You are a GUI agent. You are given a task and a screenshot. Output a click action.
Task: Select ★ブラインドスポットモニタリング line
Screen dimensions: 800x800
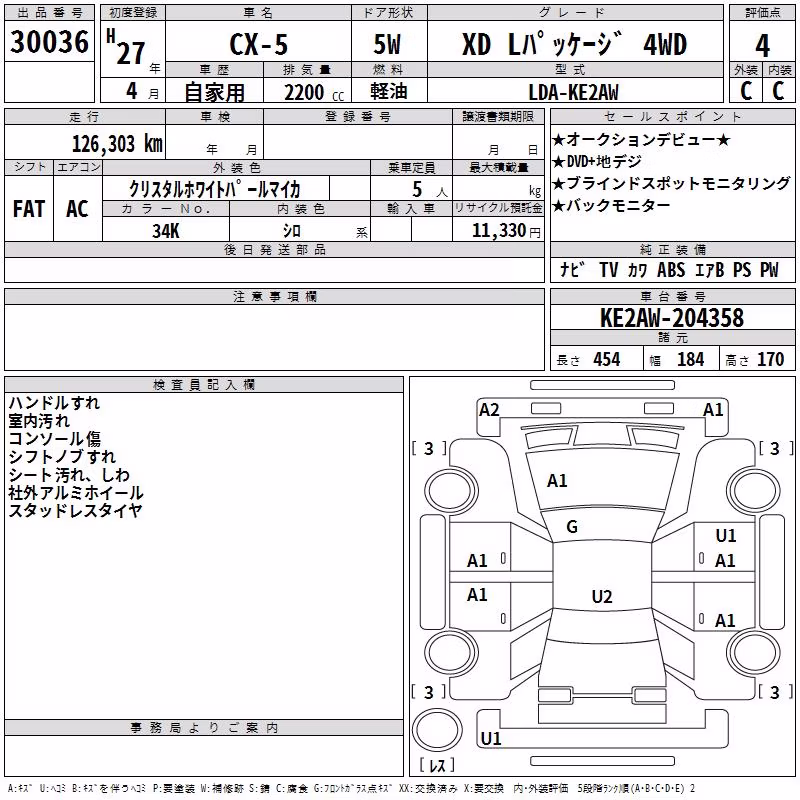click(x=671, y=183)
